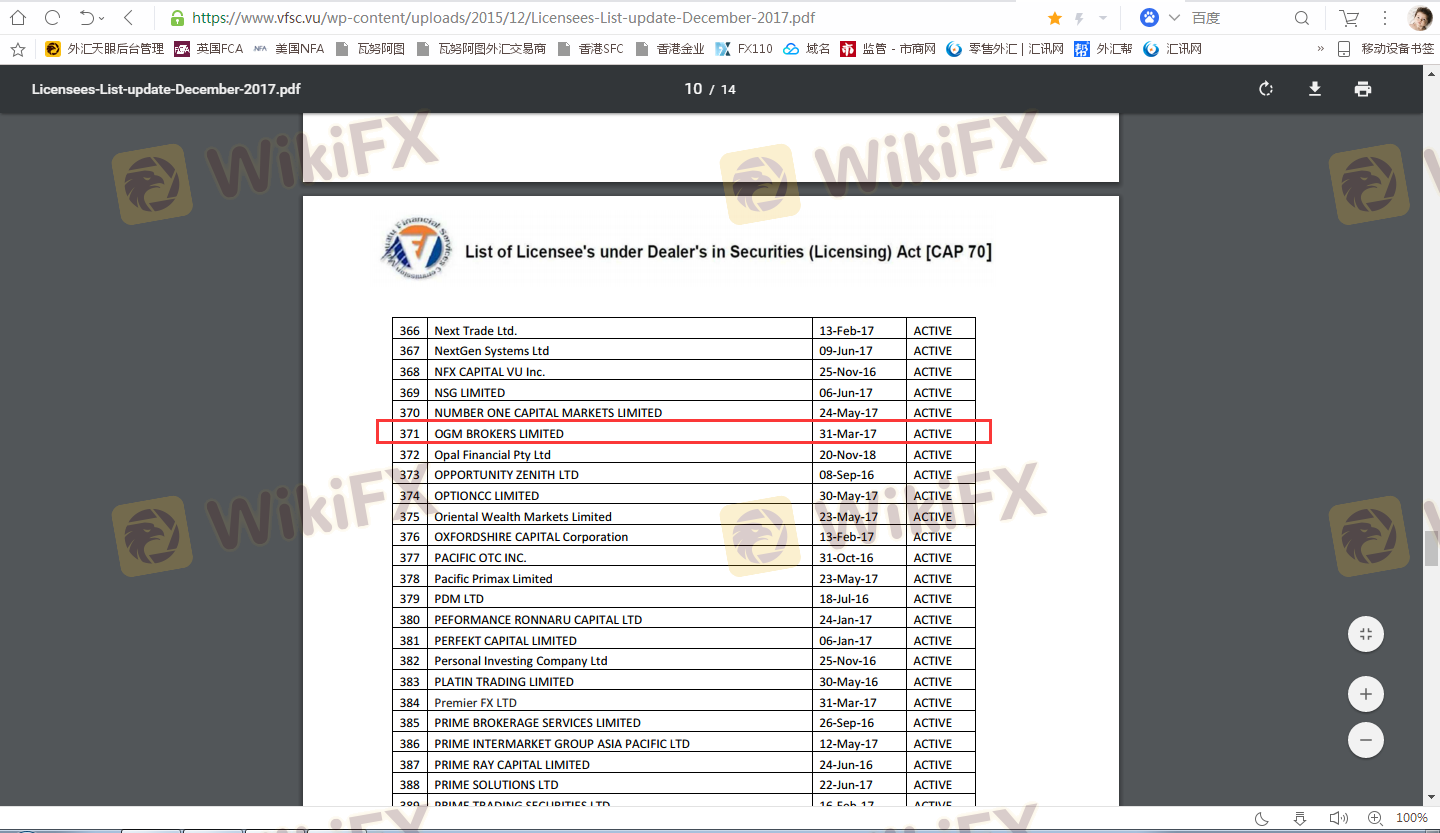Go to browser home page

[x=18, y=18]
